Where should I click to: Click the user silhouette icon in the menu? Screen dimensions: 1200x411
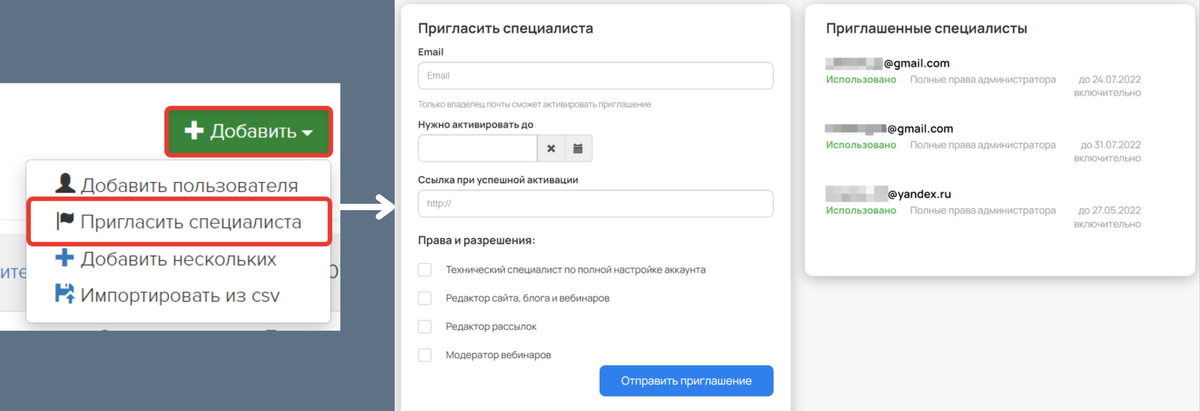(x=65, y=184)
